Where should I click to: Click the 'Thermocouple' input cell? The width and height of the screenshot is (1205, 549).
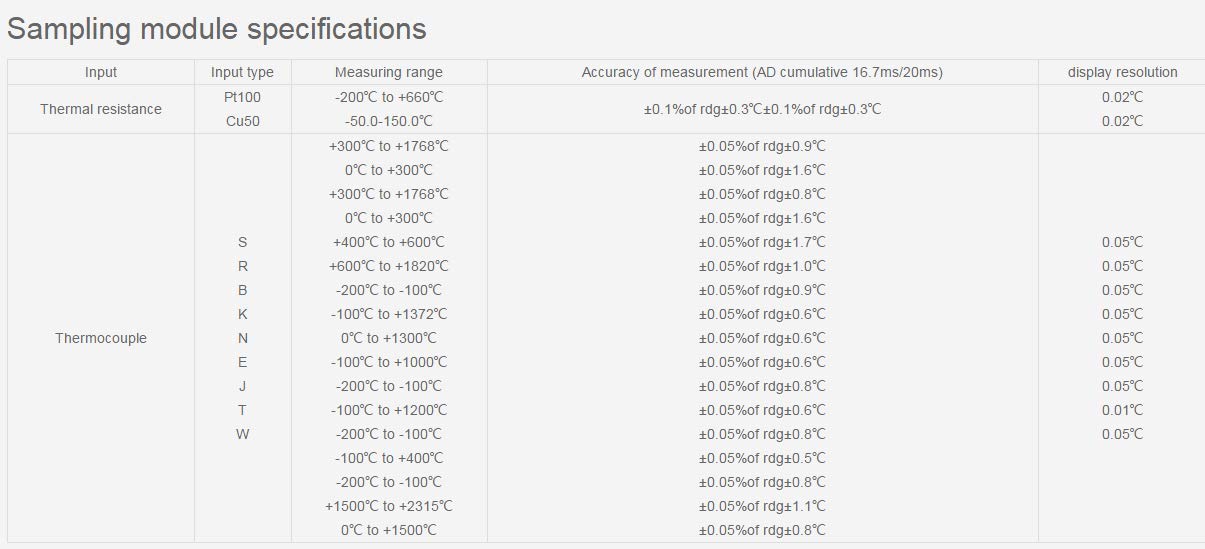coord(101,338)
